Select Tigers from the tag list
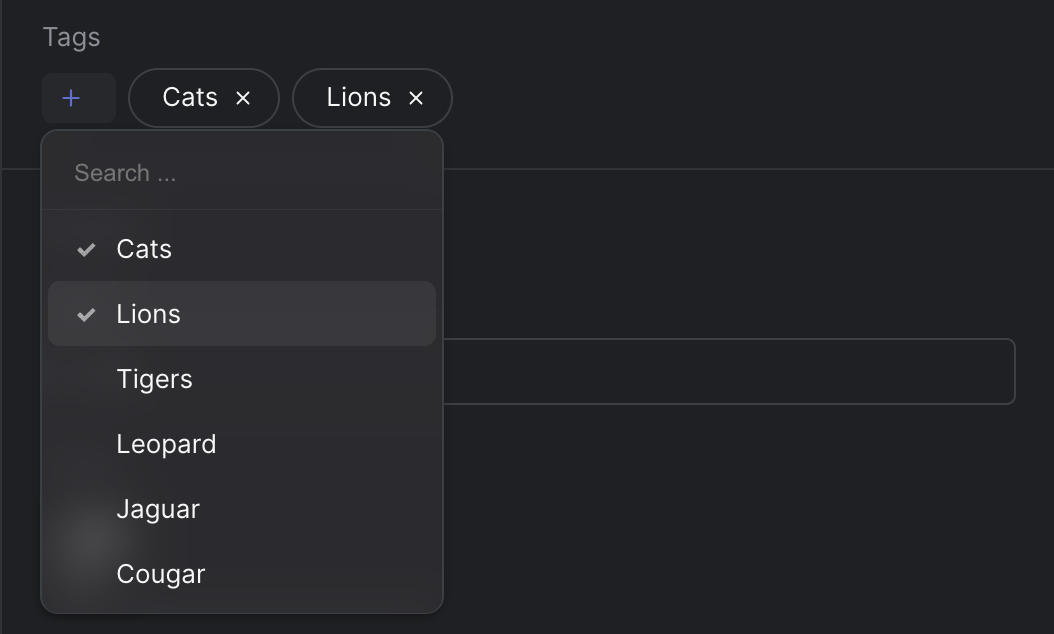The height and width of the screenshot is (634, 1054). [242, 379]
